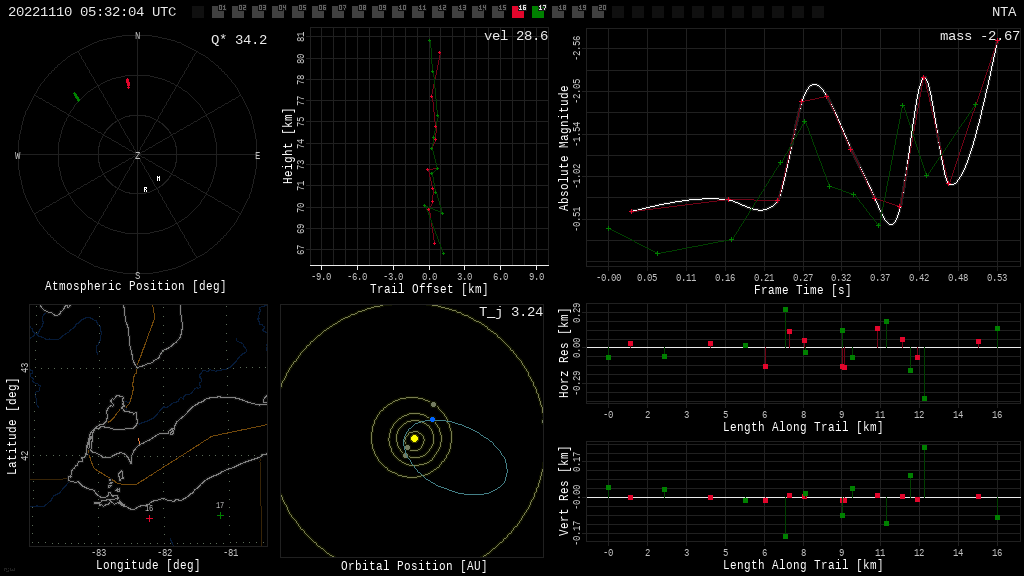Click the green station 17 map marker

221,515
